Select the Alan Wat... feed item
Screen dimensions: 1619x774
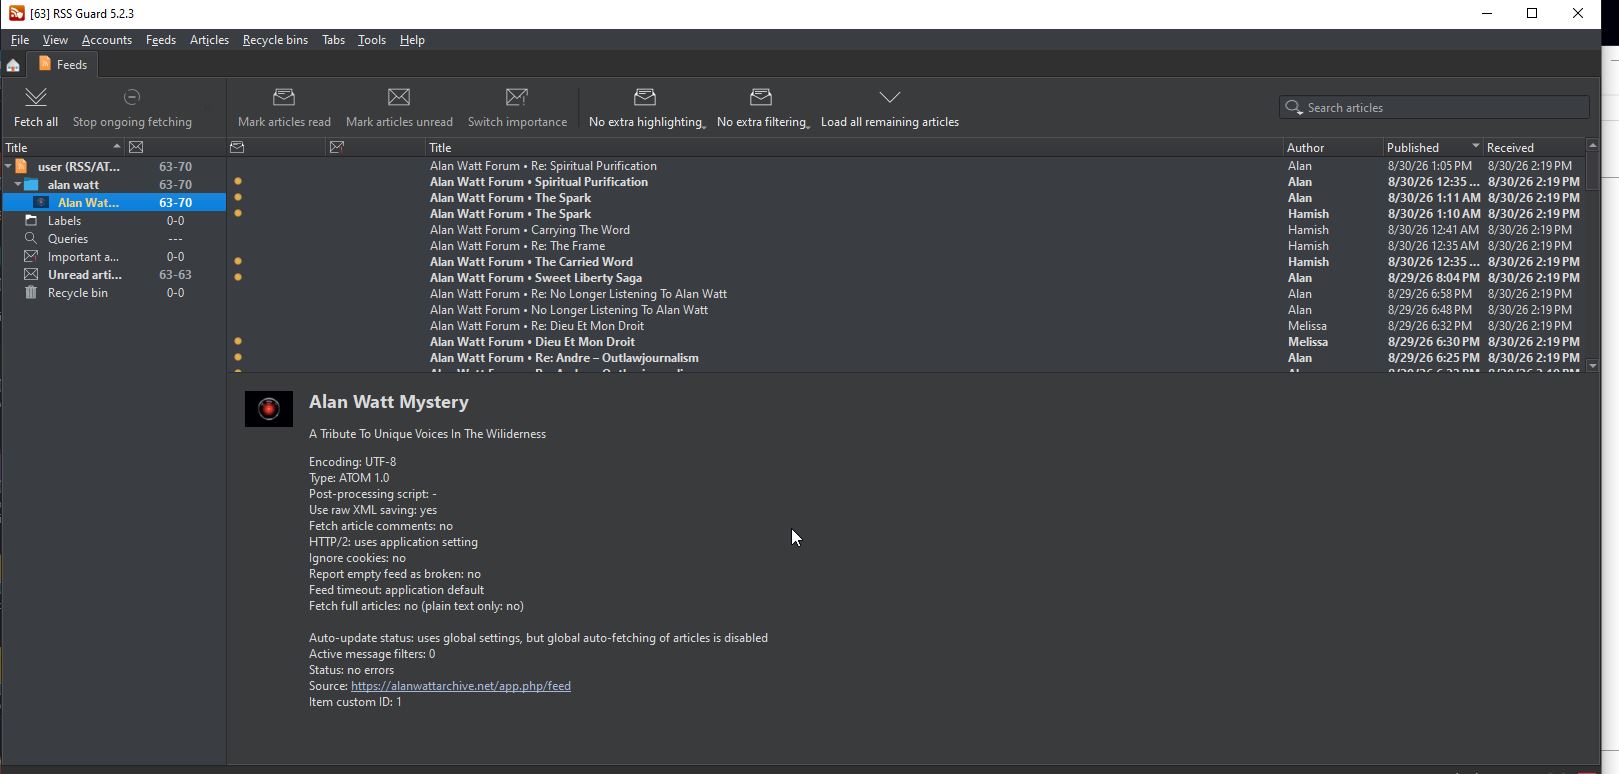(113, 203)
